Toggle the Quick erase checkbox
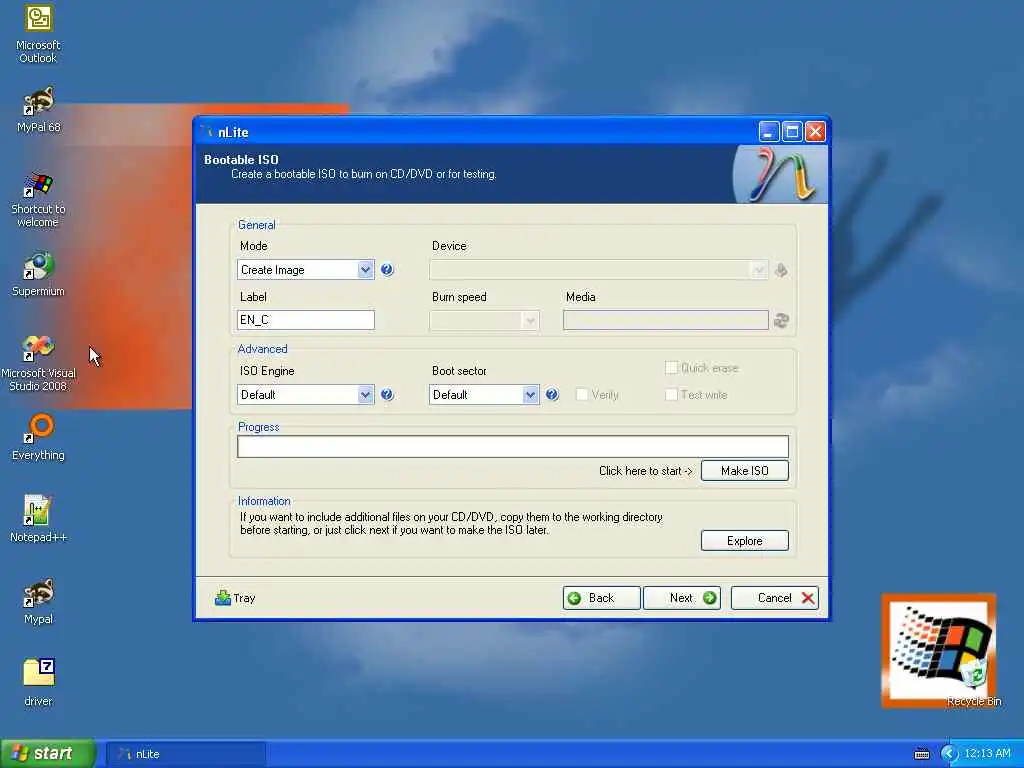 pos(671,368)
